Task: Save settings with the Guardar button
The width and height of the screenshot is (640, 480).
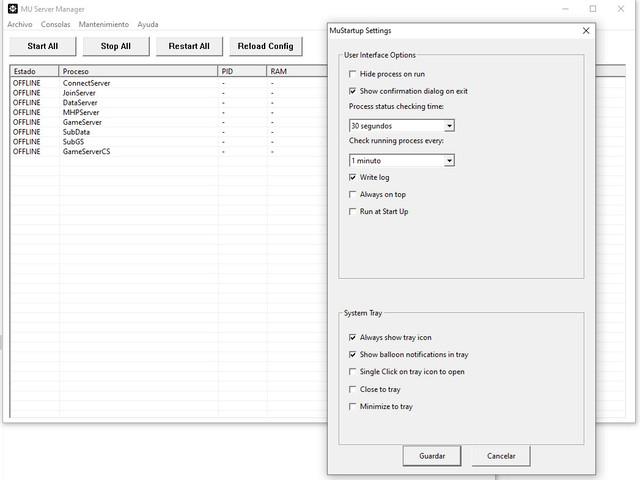Action: (x=432, y=456)
